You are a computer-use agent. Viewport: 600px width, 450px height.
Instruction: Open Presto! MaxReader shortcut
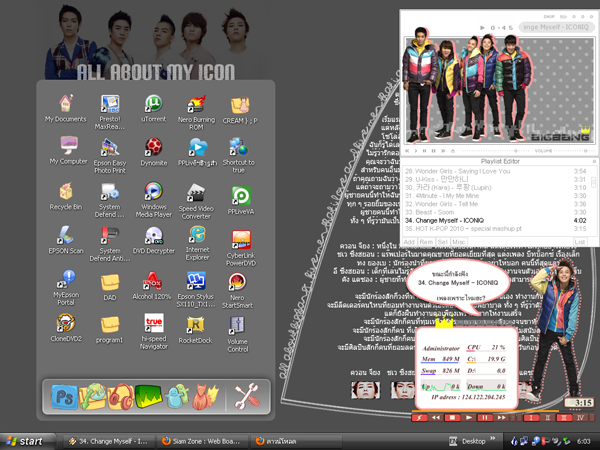tap(110, 112)
